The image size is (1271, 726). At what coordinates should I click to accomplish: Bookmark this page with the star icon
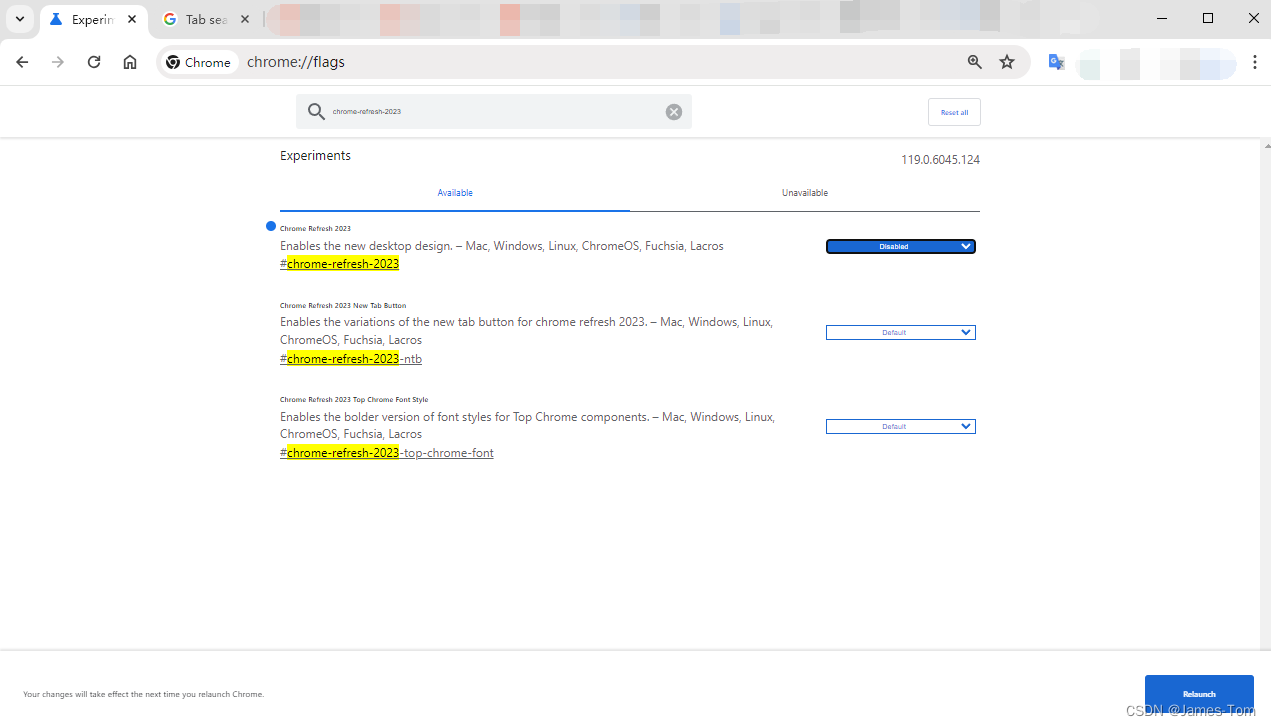tap(1007, 62)
